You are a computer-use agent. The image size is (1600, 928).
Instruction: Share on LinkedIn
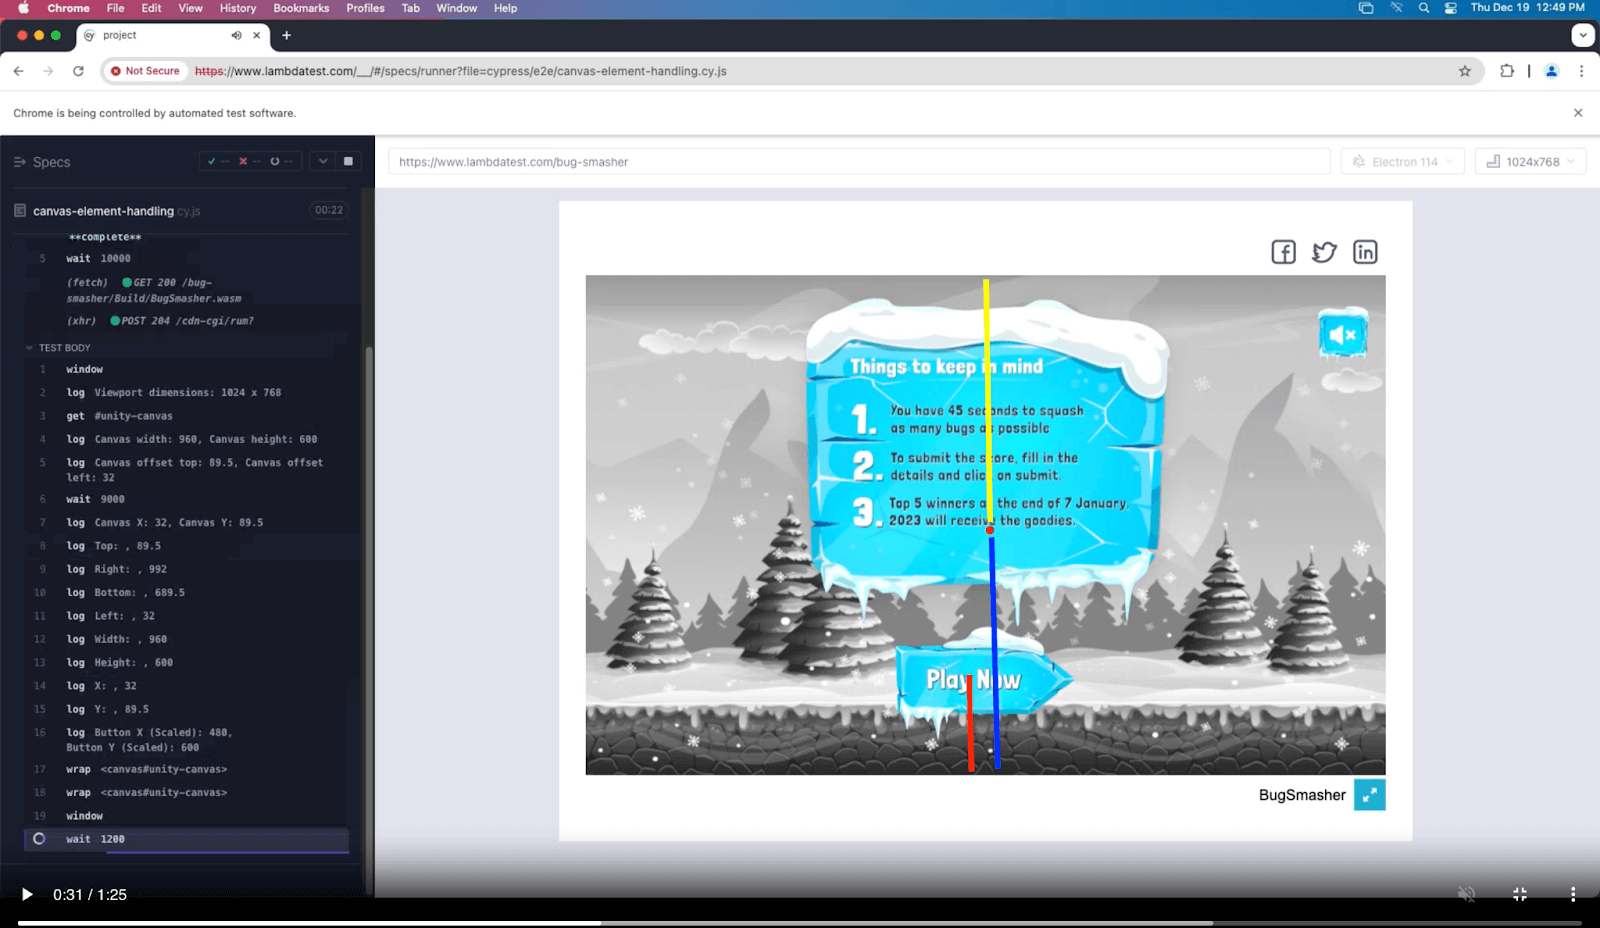(x=1365, y=252)
